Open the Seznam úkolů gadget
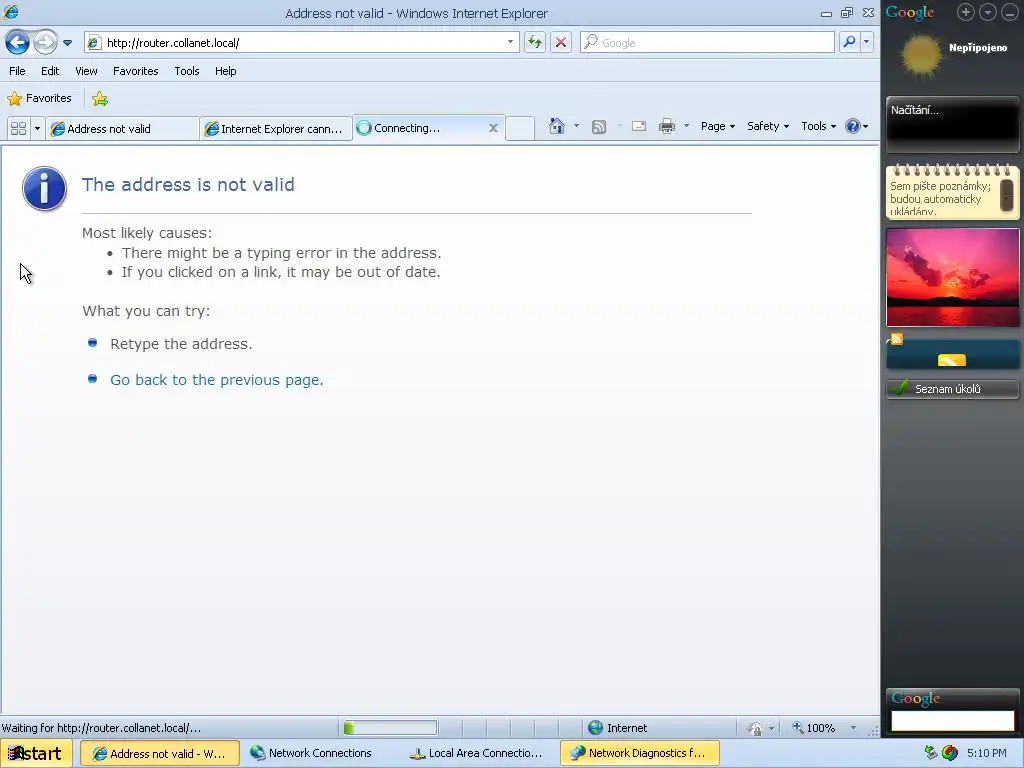Viewport: 1024px width, 768px height. [x=952, y=389]
